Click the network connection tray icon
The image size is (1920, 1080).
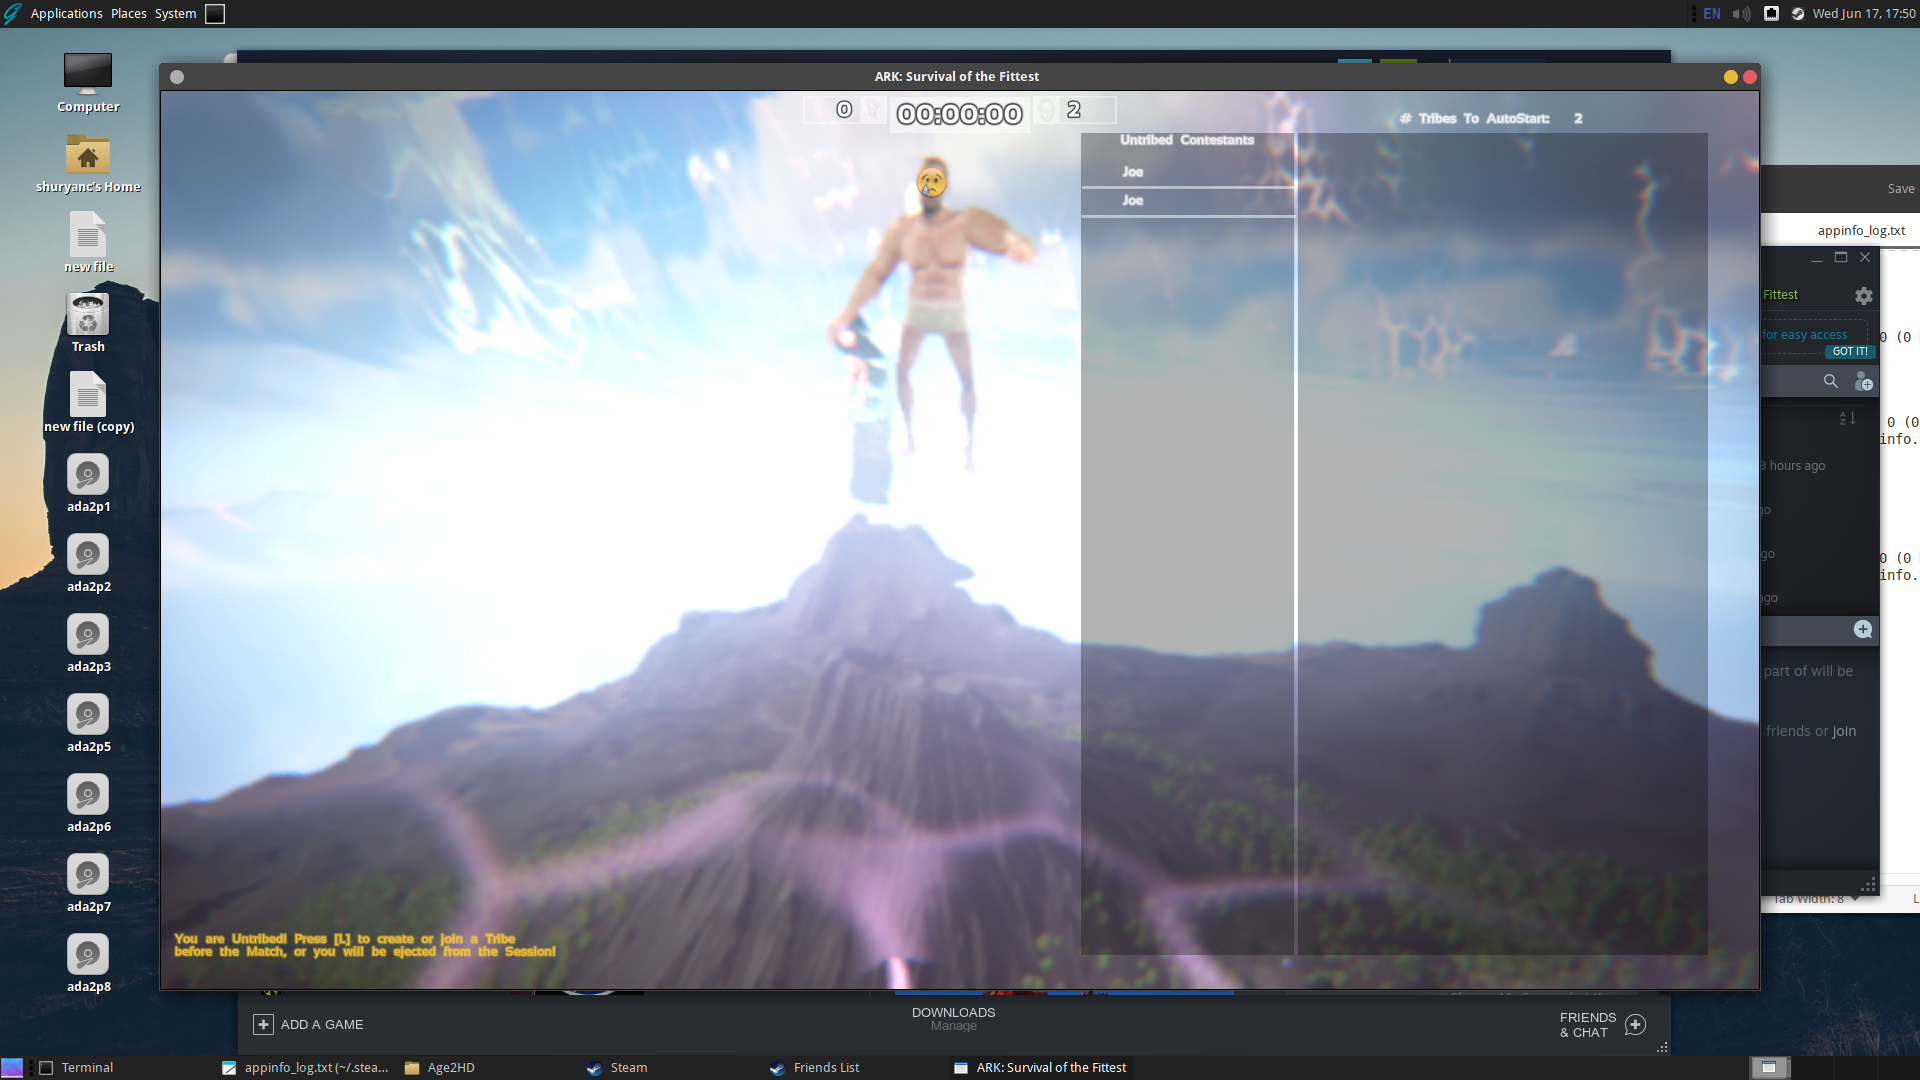pyautogui.click(x=1771, y=14)
